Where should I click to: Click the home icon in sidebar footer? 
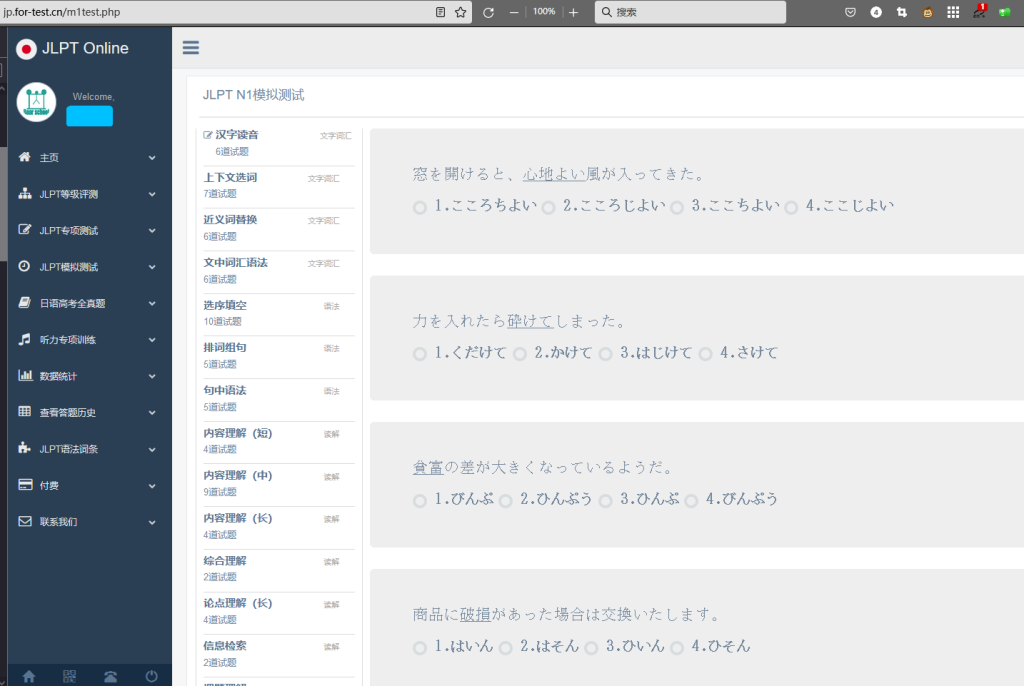point(29,676)
